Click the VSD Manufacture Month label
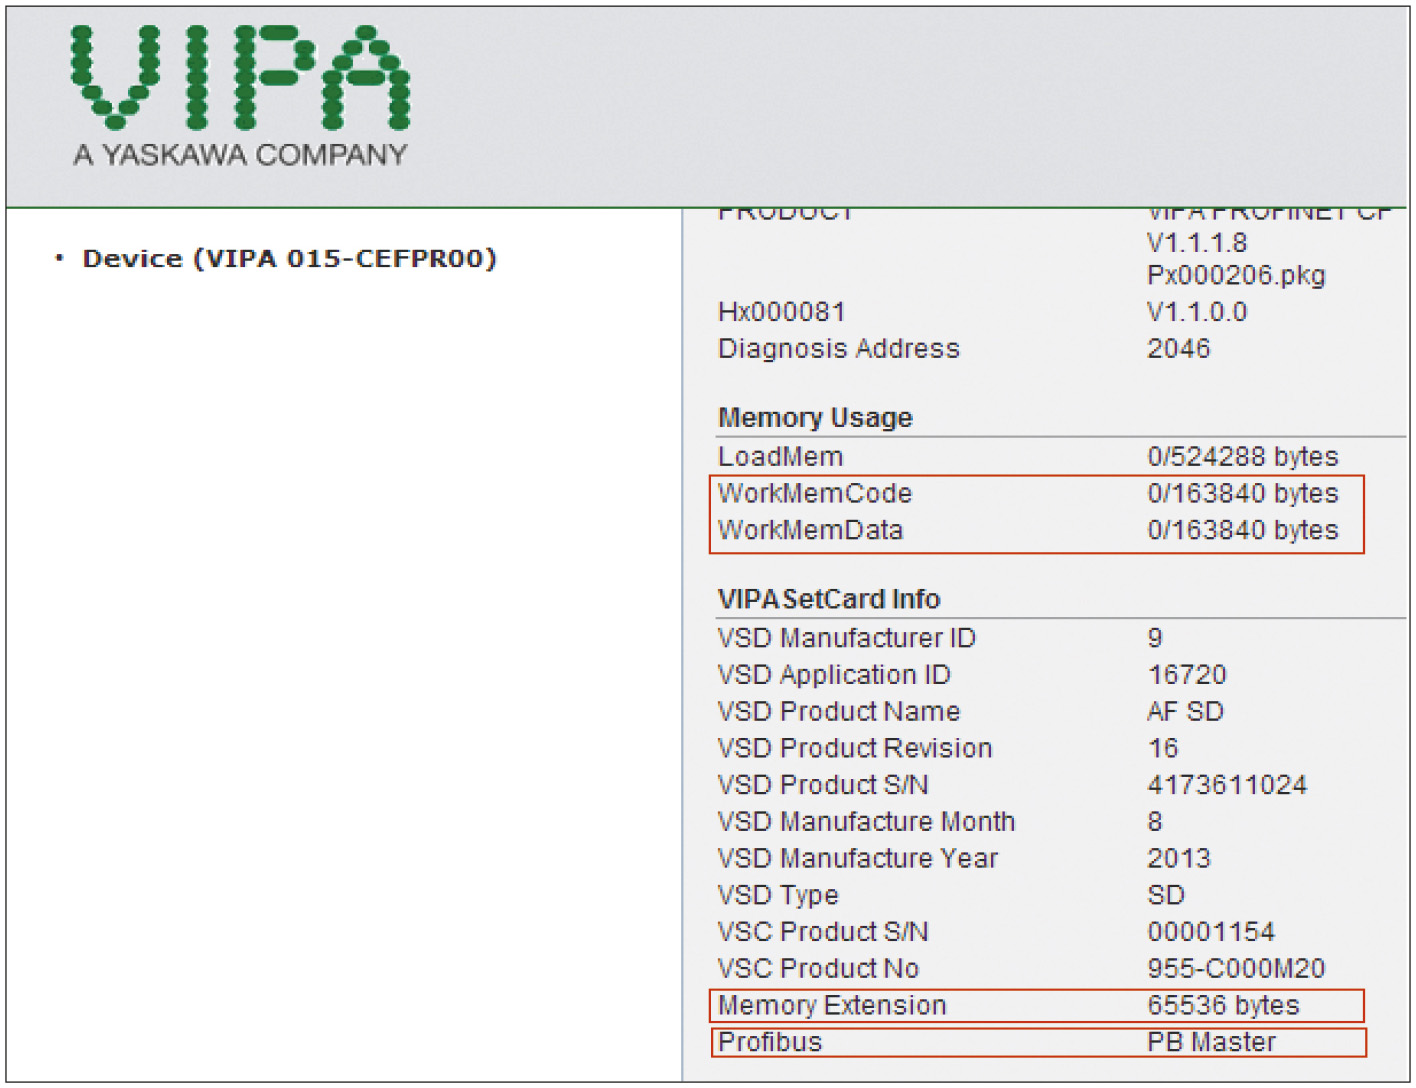1416x1088 pixels. (867, 822)
